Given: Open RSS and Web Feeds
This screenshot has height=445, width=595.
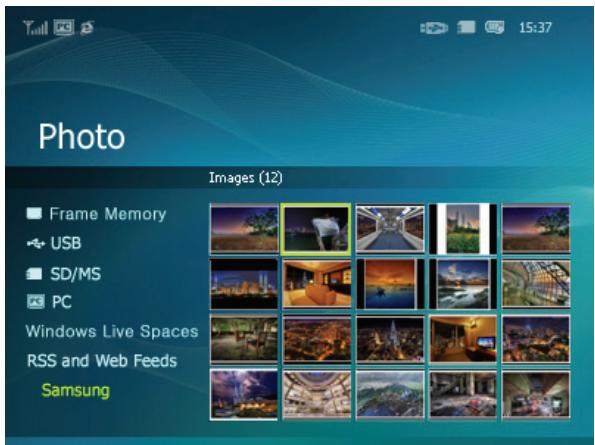Looking at the screenshot, I should (x=102, y=361).
